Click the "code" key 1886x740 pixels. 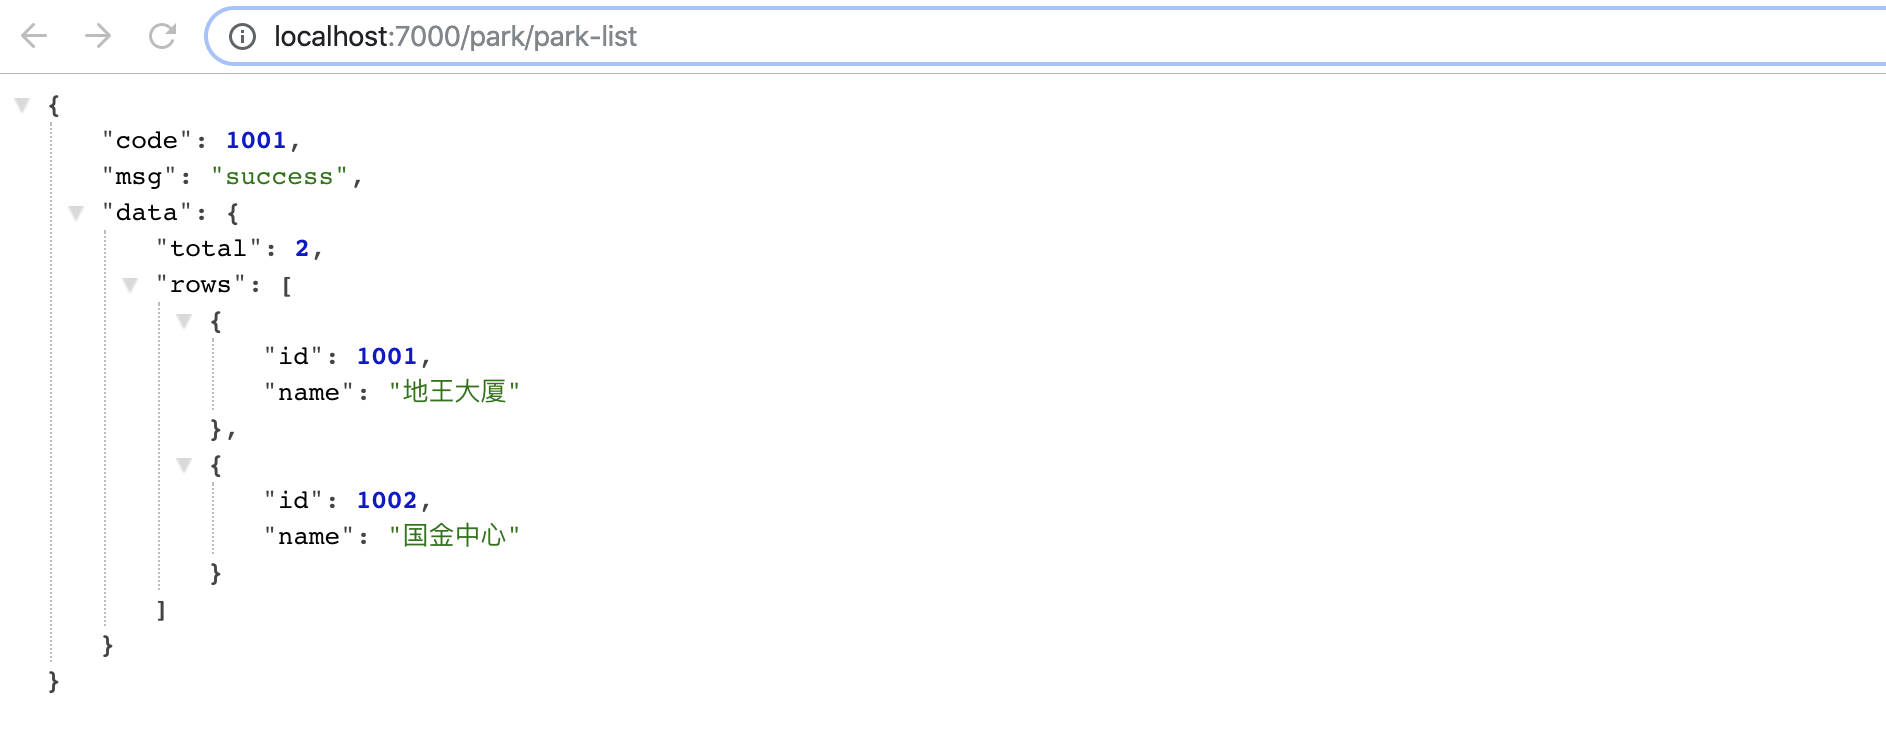[x=147, y=141]
